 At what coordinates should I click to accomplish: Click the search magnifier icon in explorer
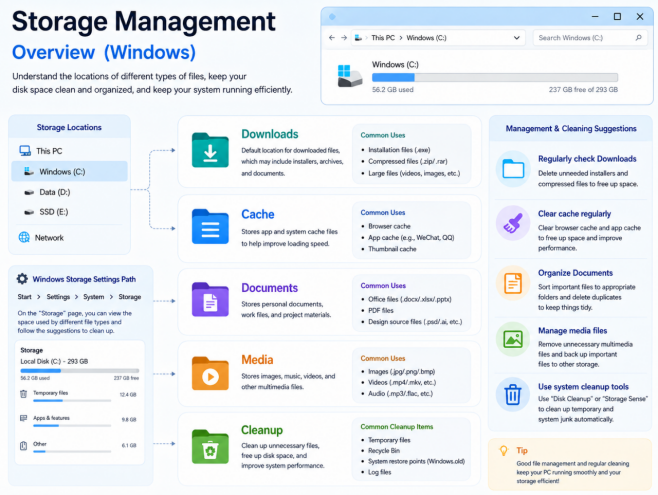(639, 38)
